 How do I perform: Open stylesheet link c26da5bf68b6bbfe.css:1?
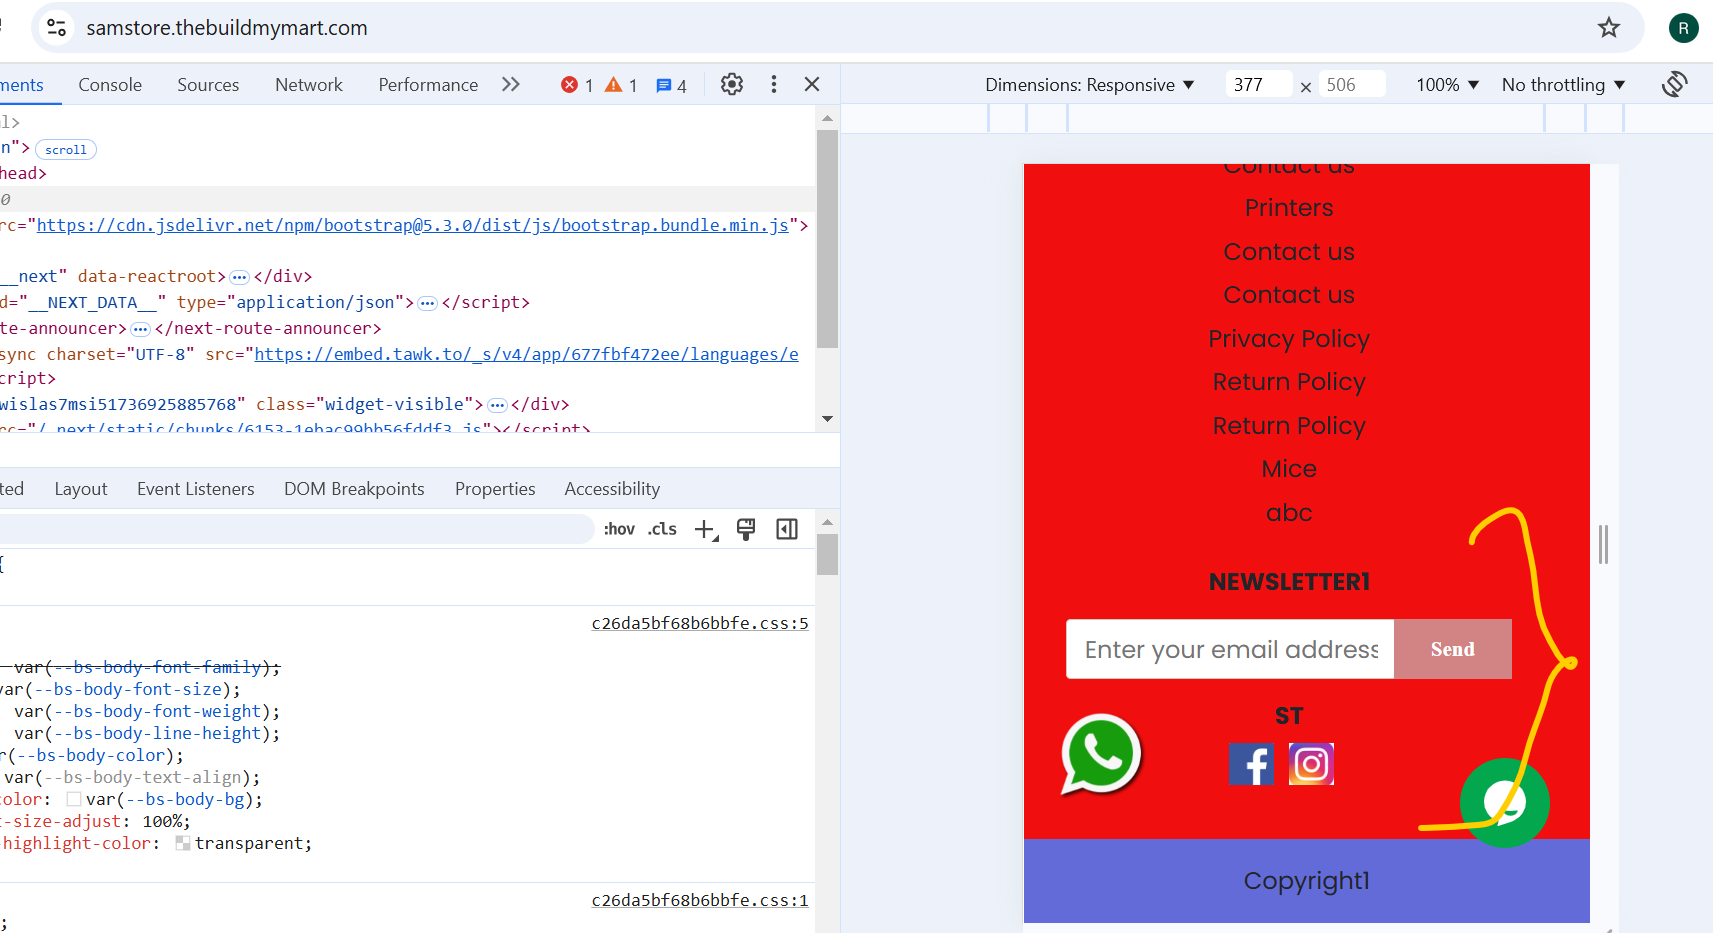point(700,901)
